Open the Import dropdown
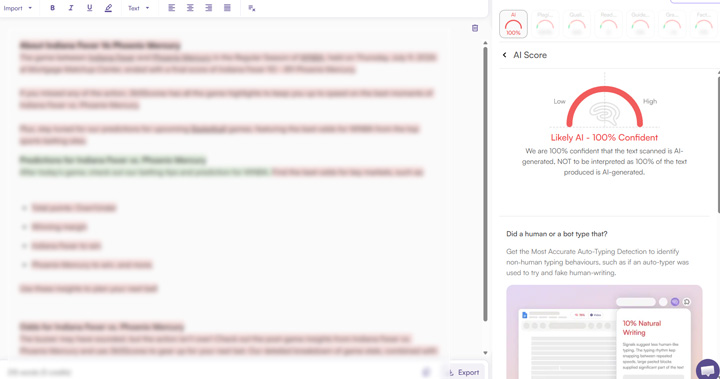This screenshot has width=720, height=379. [18, 8]
